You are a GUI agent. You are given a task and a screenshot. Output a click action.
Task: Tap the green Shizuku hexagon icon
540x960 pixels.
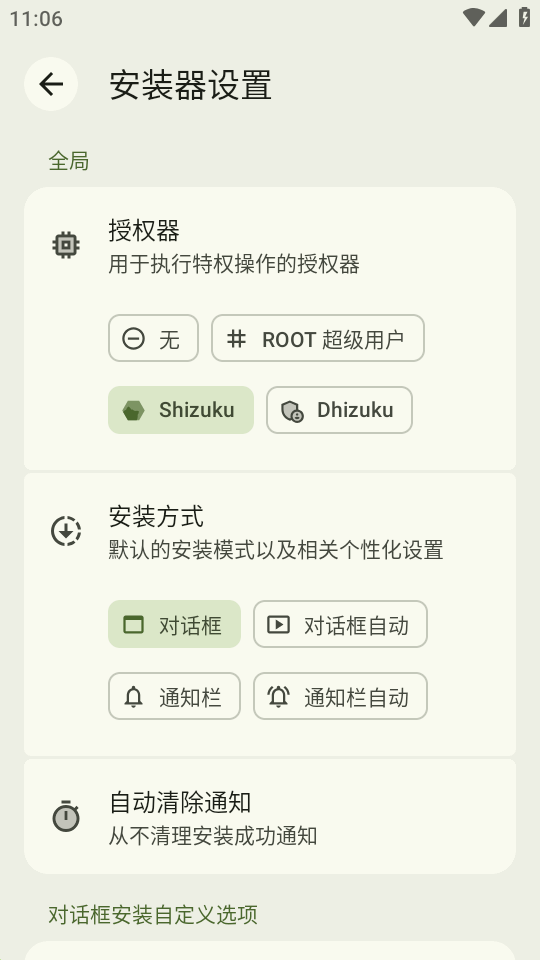[x=133, y=410]
